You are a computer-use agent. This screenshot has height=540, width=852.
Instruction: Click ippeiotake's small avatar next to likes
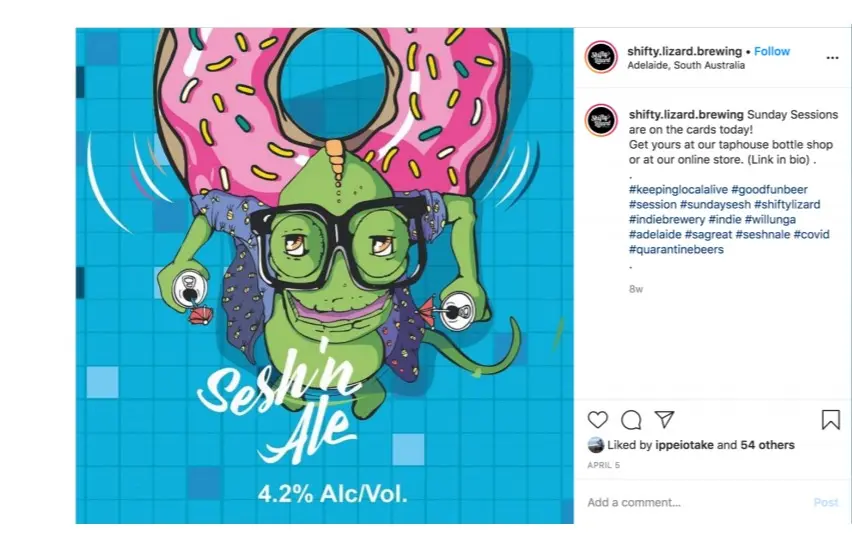pyautogui.click(x=596, y=445)
